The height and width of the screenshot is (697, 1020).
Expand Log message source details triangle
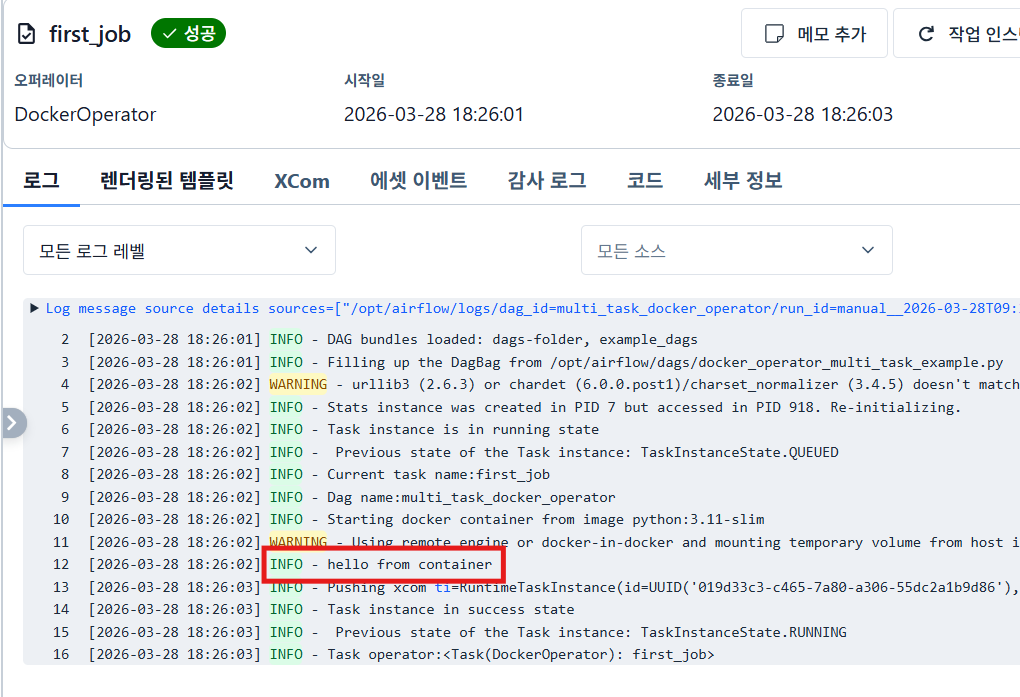pyautogui.click(x=35, y=308)
